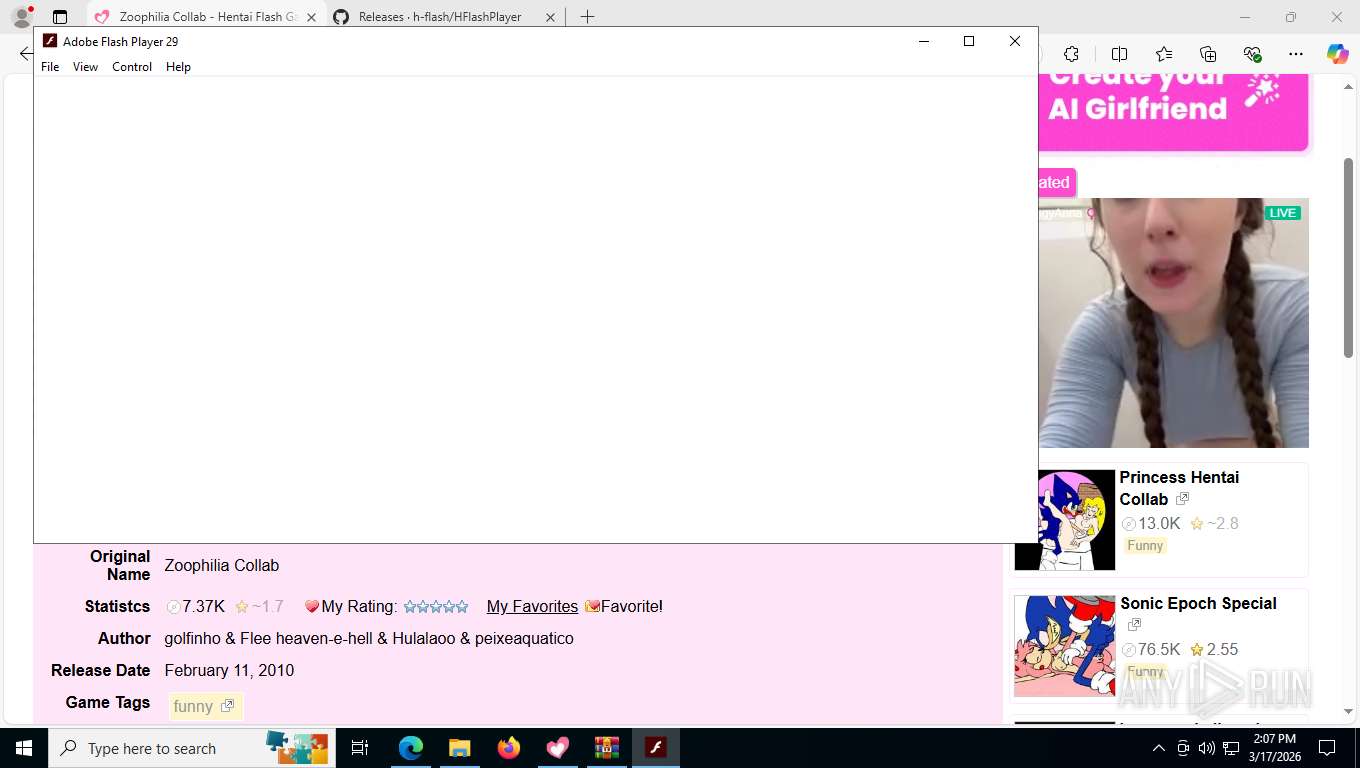Open the Edge Extensions icon

point(1071,54)
